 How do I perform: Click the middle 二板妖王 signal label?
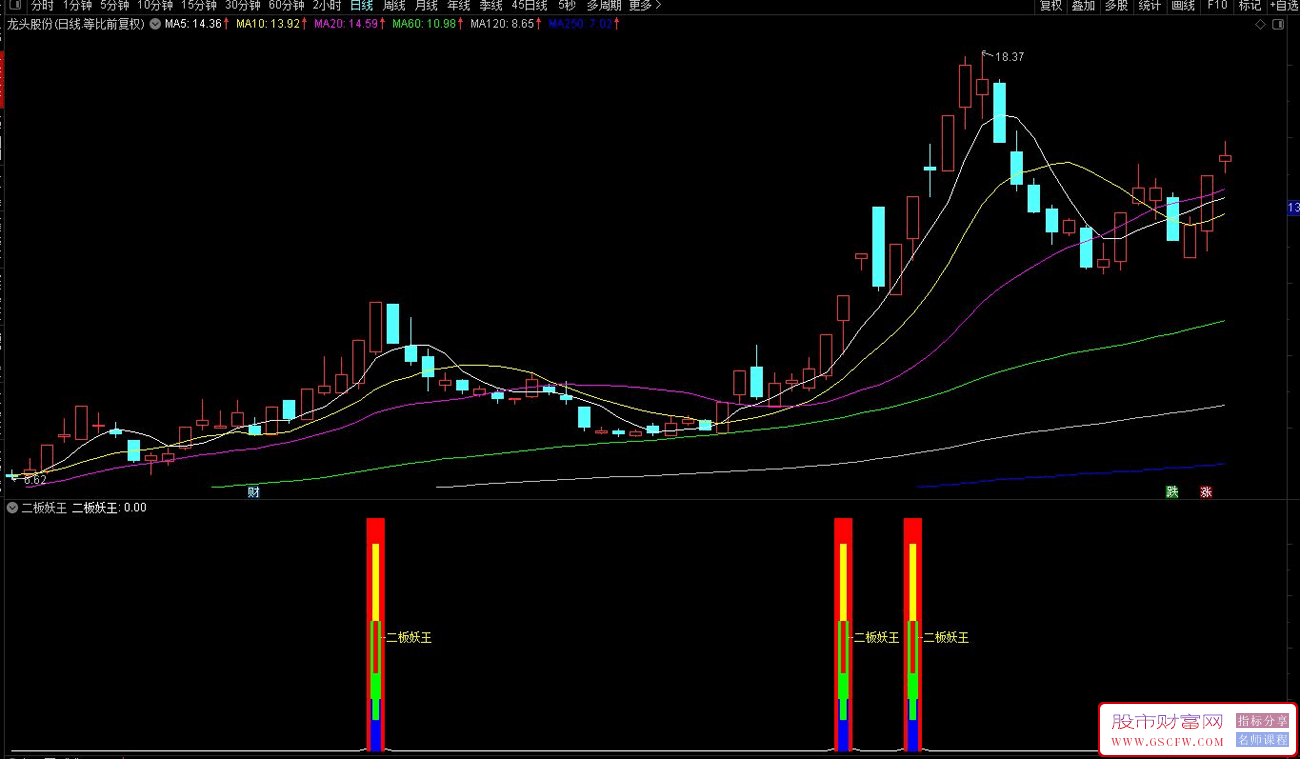coord(876,637)
